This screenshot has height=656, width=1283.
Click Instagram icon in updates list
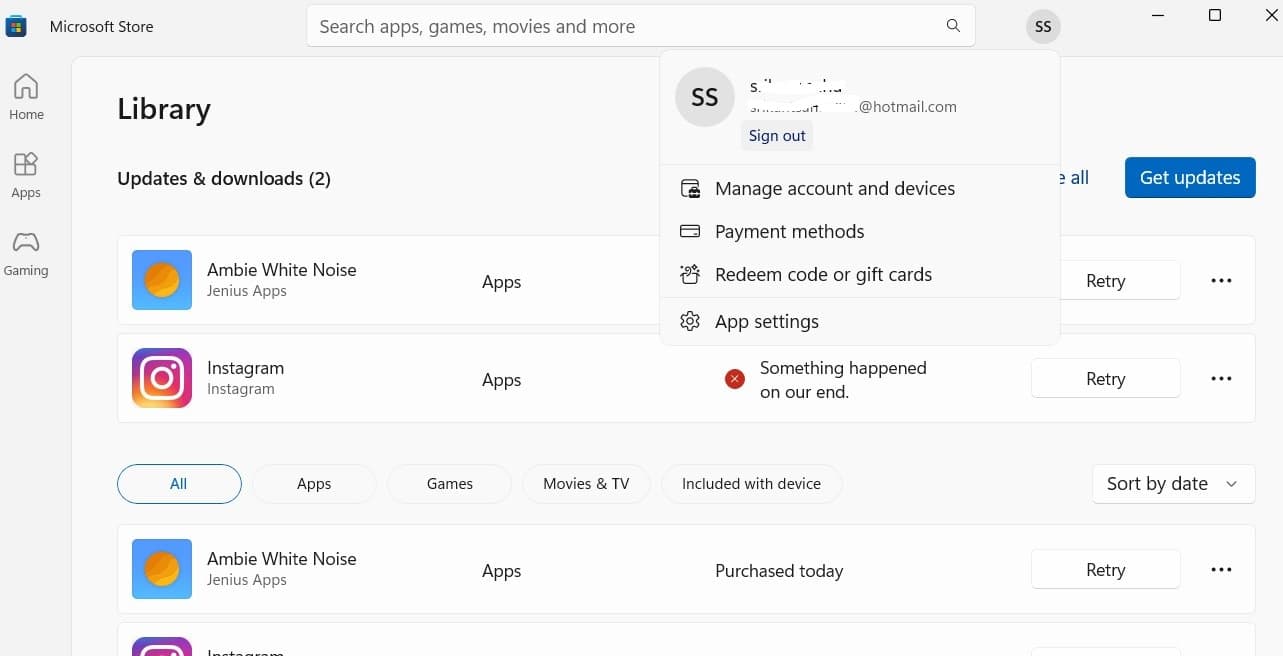point(162,378)
